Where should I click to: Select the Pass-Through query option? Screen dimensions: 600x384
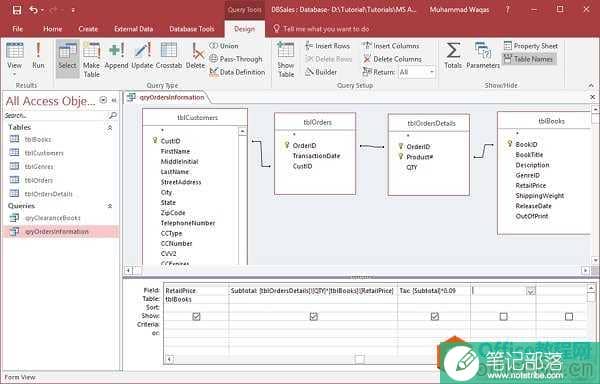tap(236, 59)
